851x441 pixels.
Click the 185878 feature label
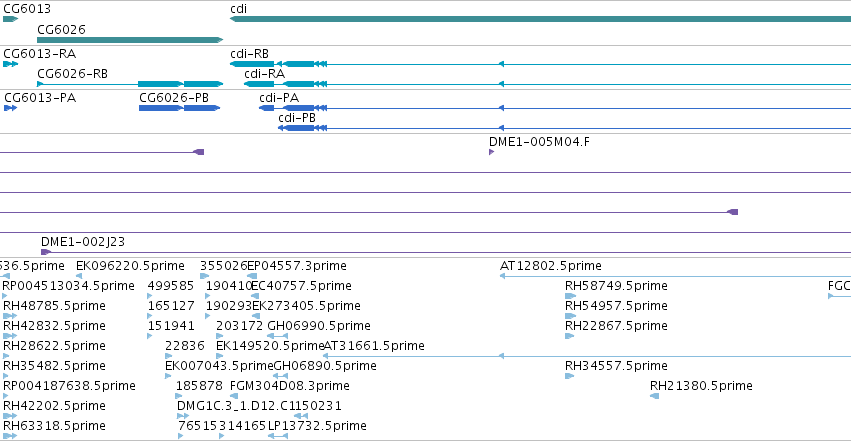click(199, 386)
